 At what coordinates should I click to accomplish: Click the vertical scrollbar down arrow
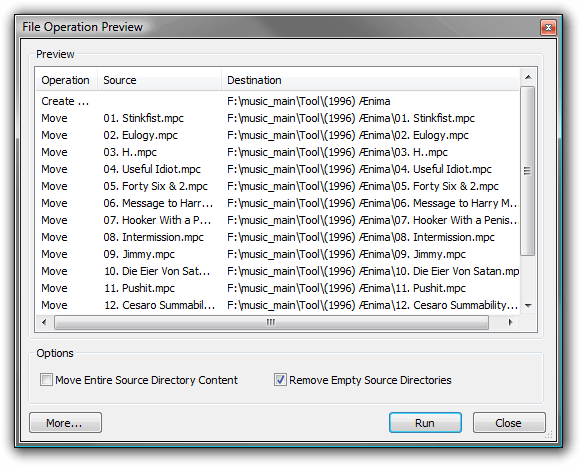pyautogui.click(x=528, y=306)
